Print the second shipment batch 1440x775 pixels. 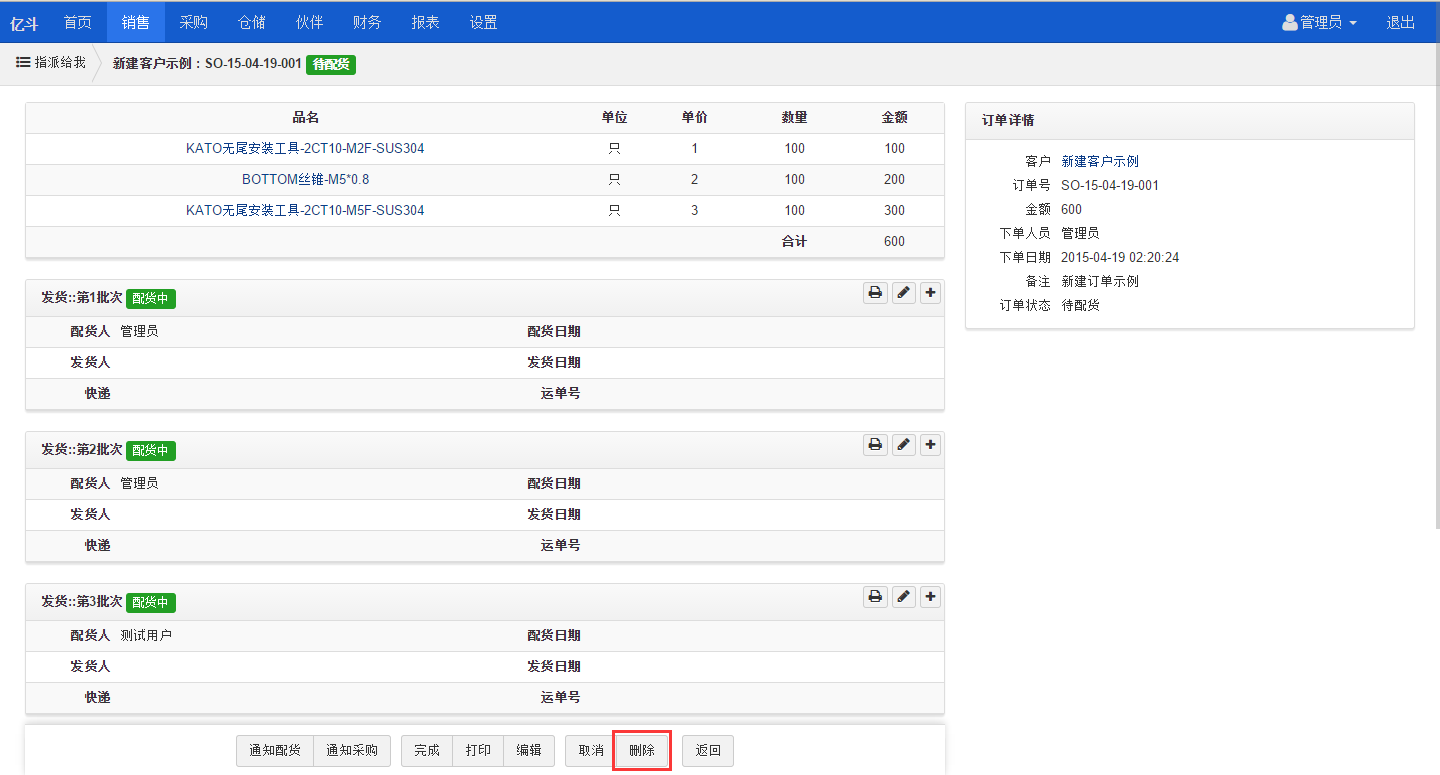[x=875, y=445]
